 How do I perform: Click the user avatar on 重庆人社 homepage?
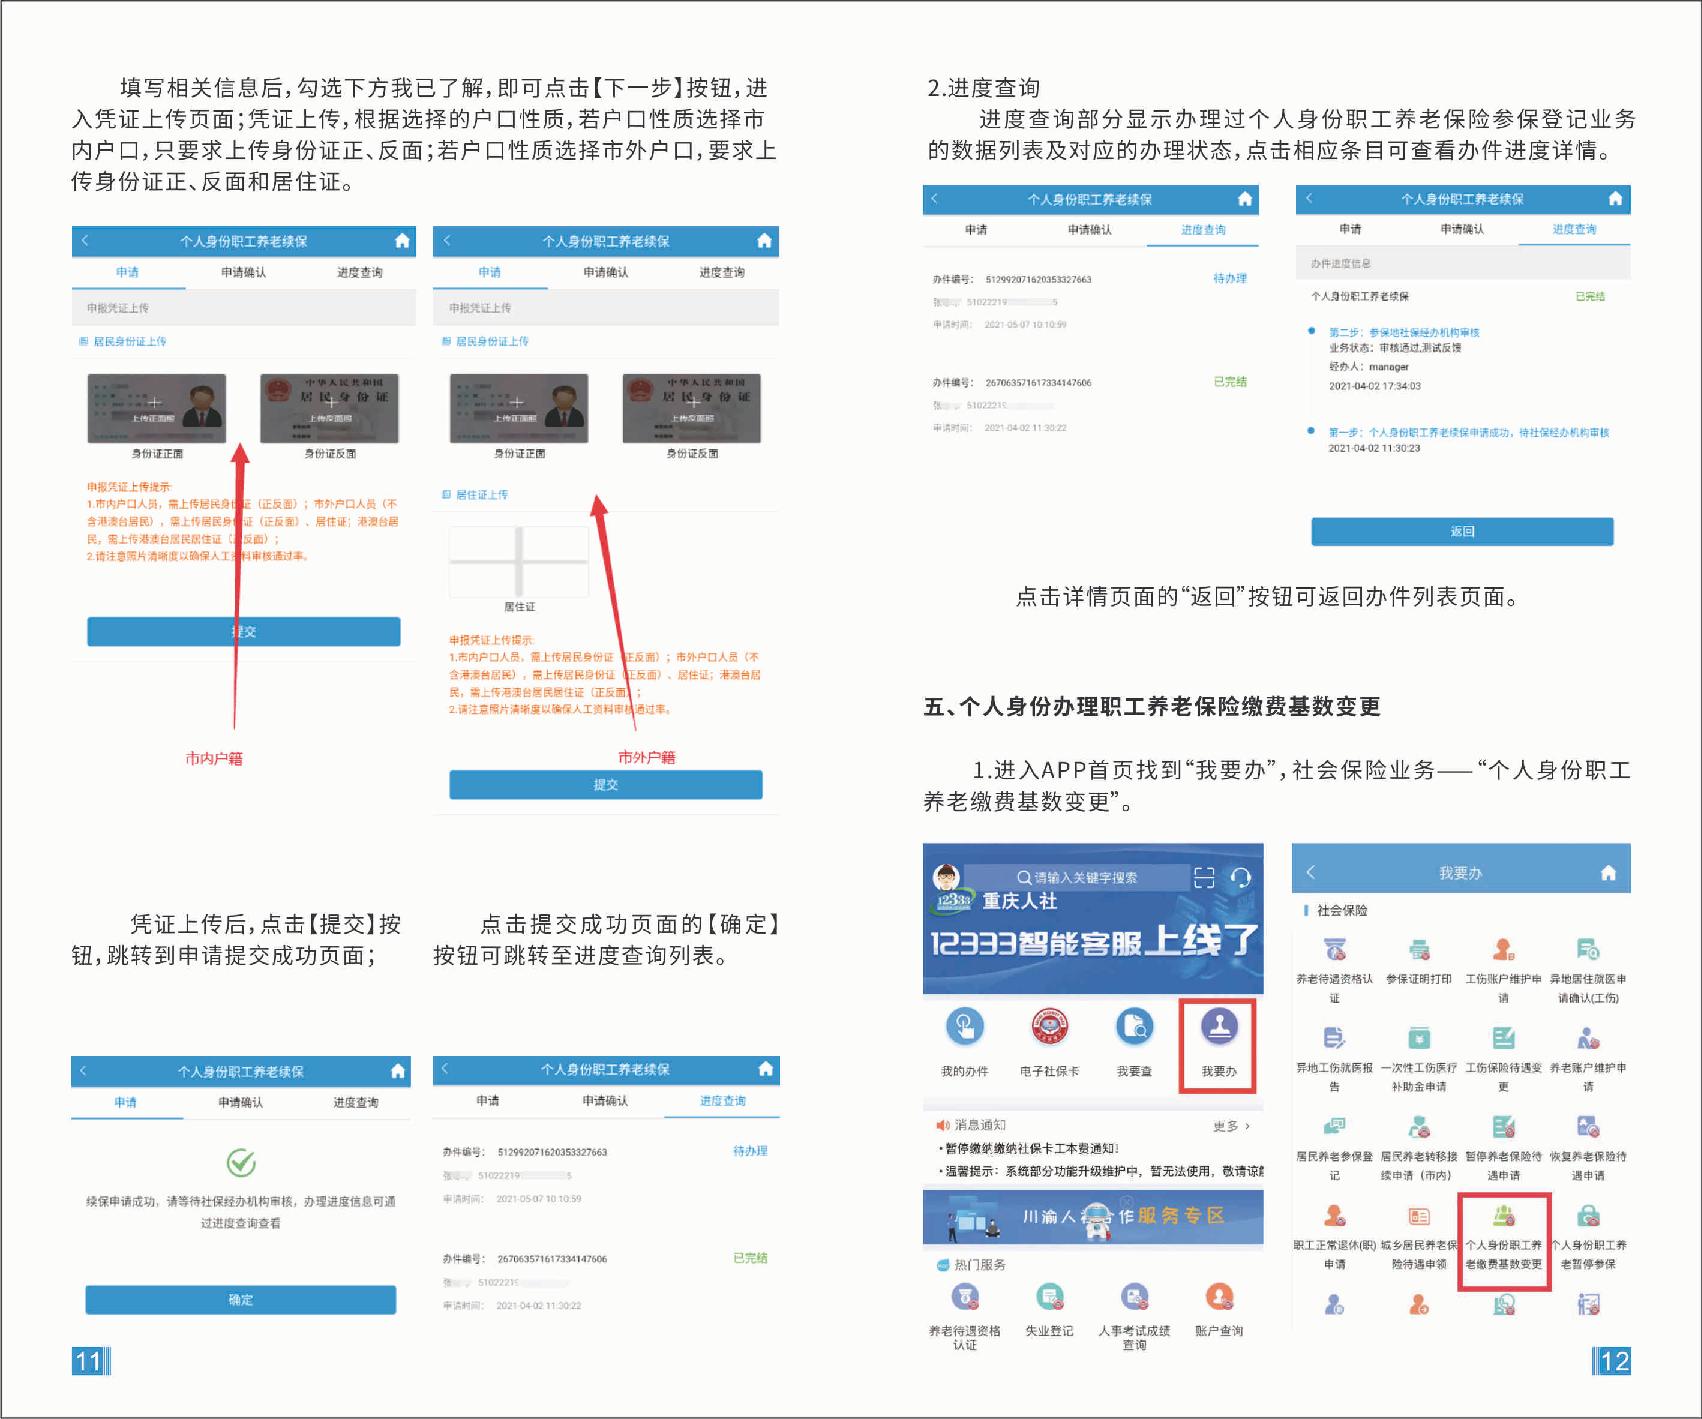pos(946,878)
